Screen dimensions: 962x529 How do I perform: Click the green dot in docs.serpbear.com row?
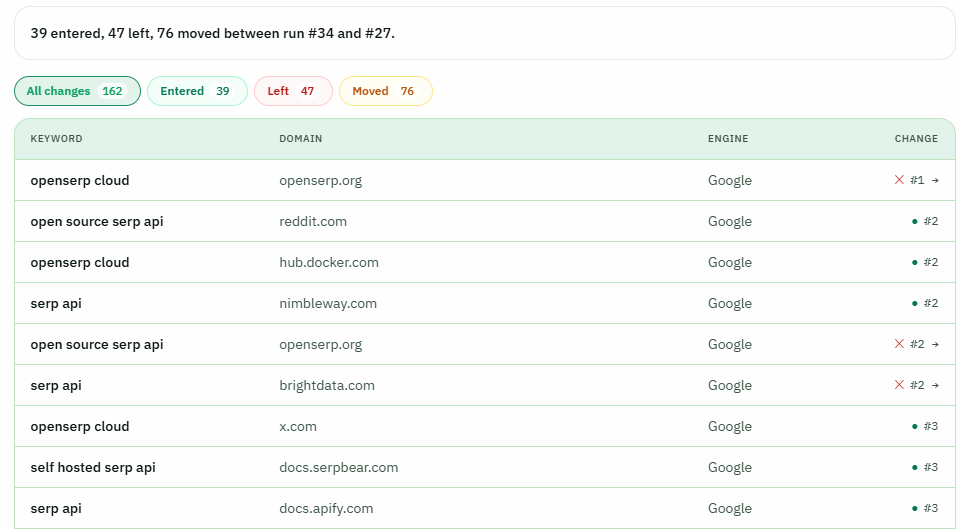tap(915, 468)
